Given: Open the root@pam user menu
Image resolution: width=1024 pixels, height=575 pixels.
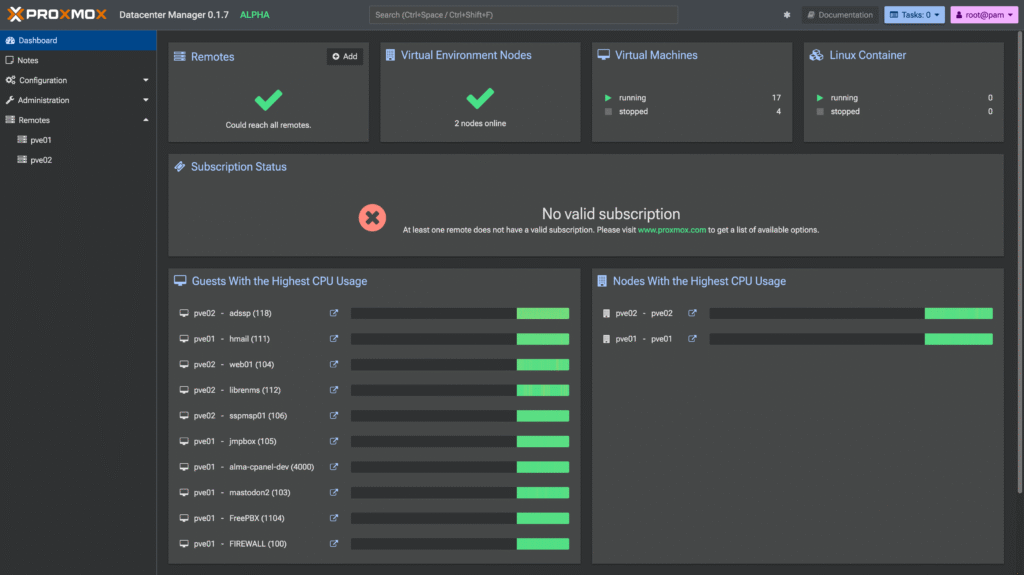Looking at the screenshot, I should pyautogui.click(x=984, y=14).
